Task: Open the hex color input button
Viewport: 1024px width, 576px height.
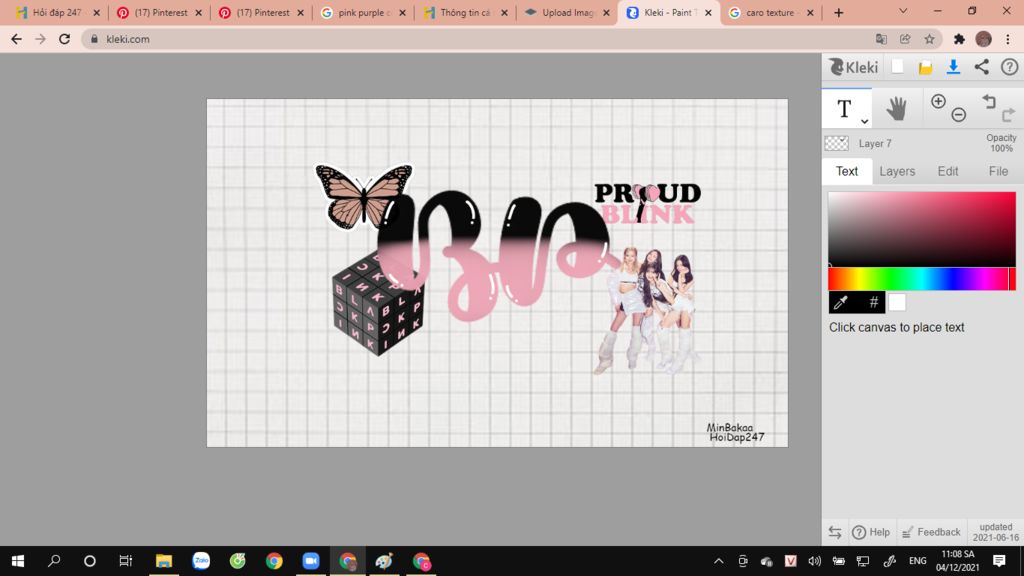Action: click(x=873, y=302)
